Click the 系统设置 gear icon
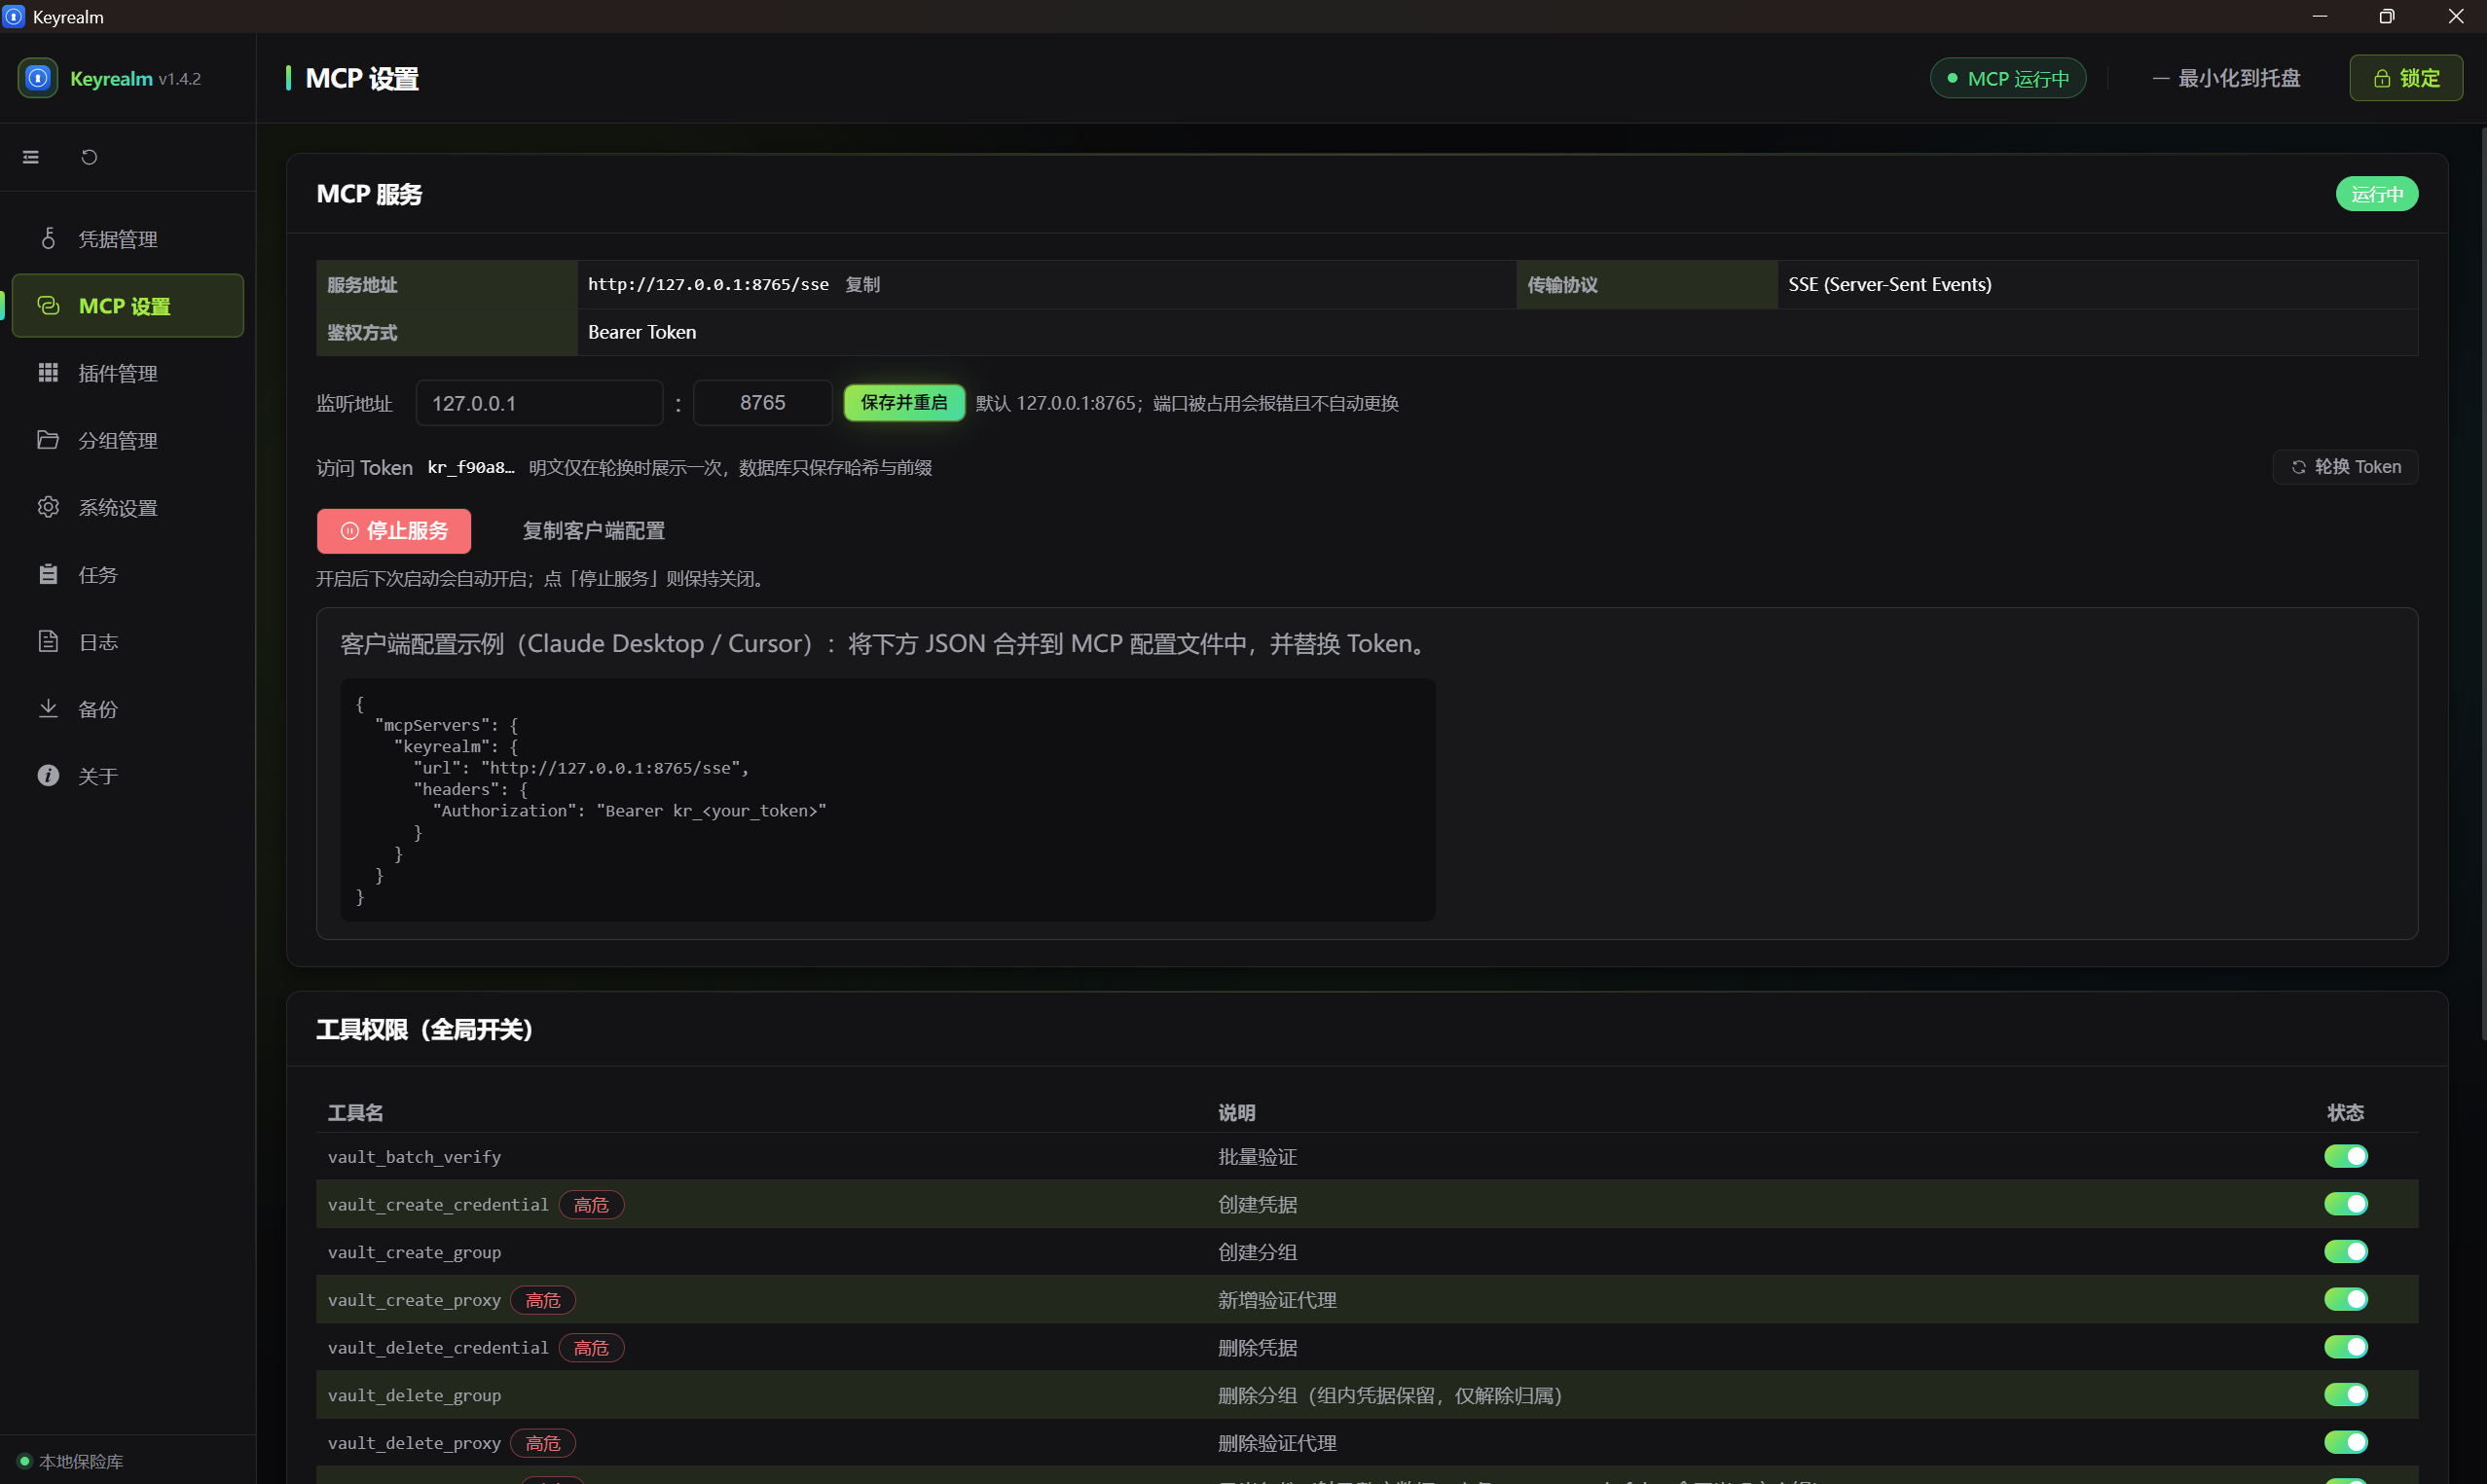Image resolution: width=2487 pixels, height=1484 pixels. click(x=48, y=507)
